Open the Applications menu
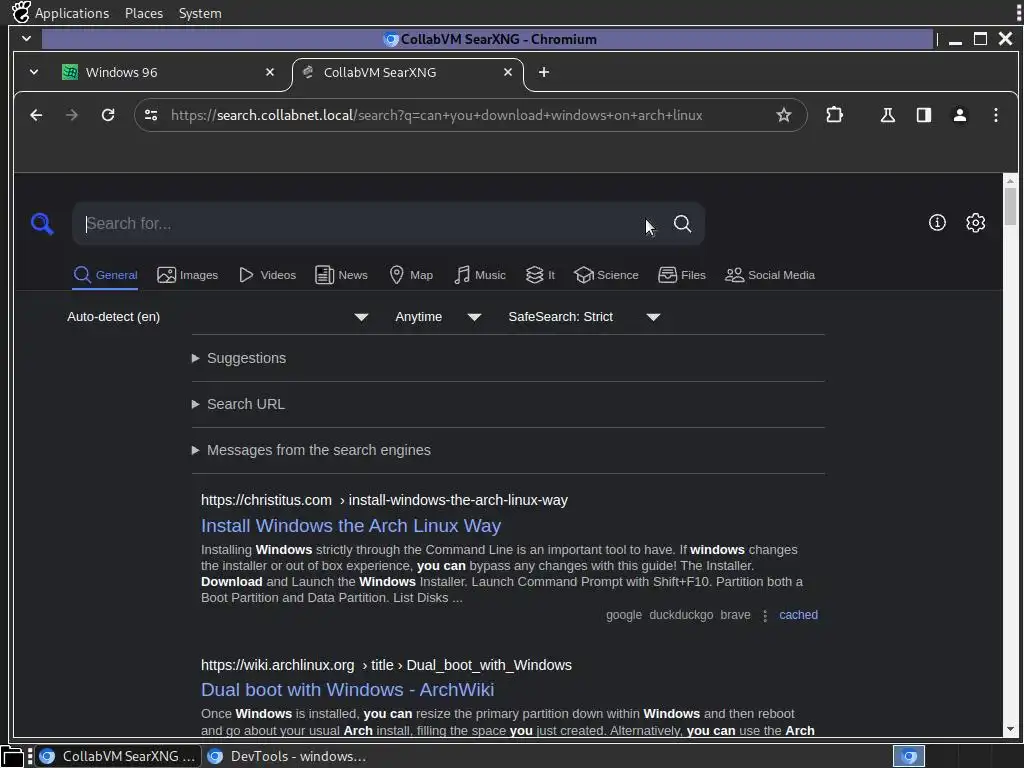This screenshot has width=1024, height=768. pos(72,13)
